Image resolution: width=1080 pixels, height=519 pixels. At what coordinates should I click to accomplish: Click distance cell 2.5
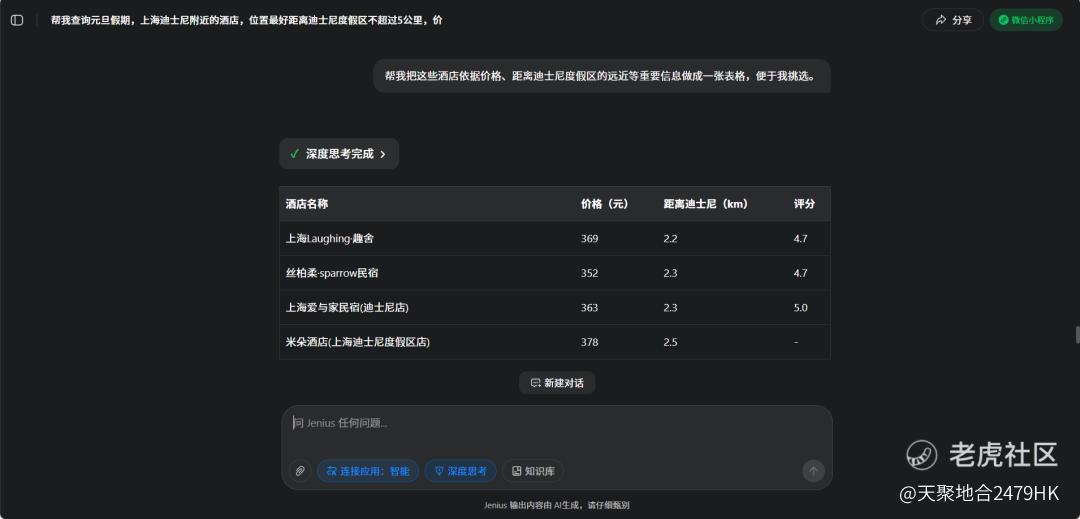(670, 341)
